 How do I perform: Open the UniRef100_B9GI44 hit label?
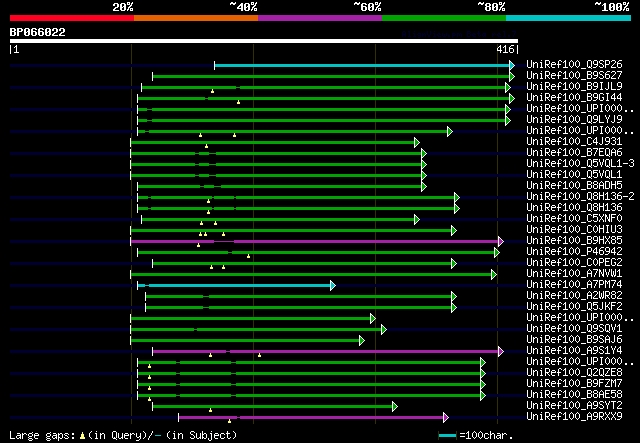574,98
